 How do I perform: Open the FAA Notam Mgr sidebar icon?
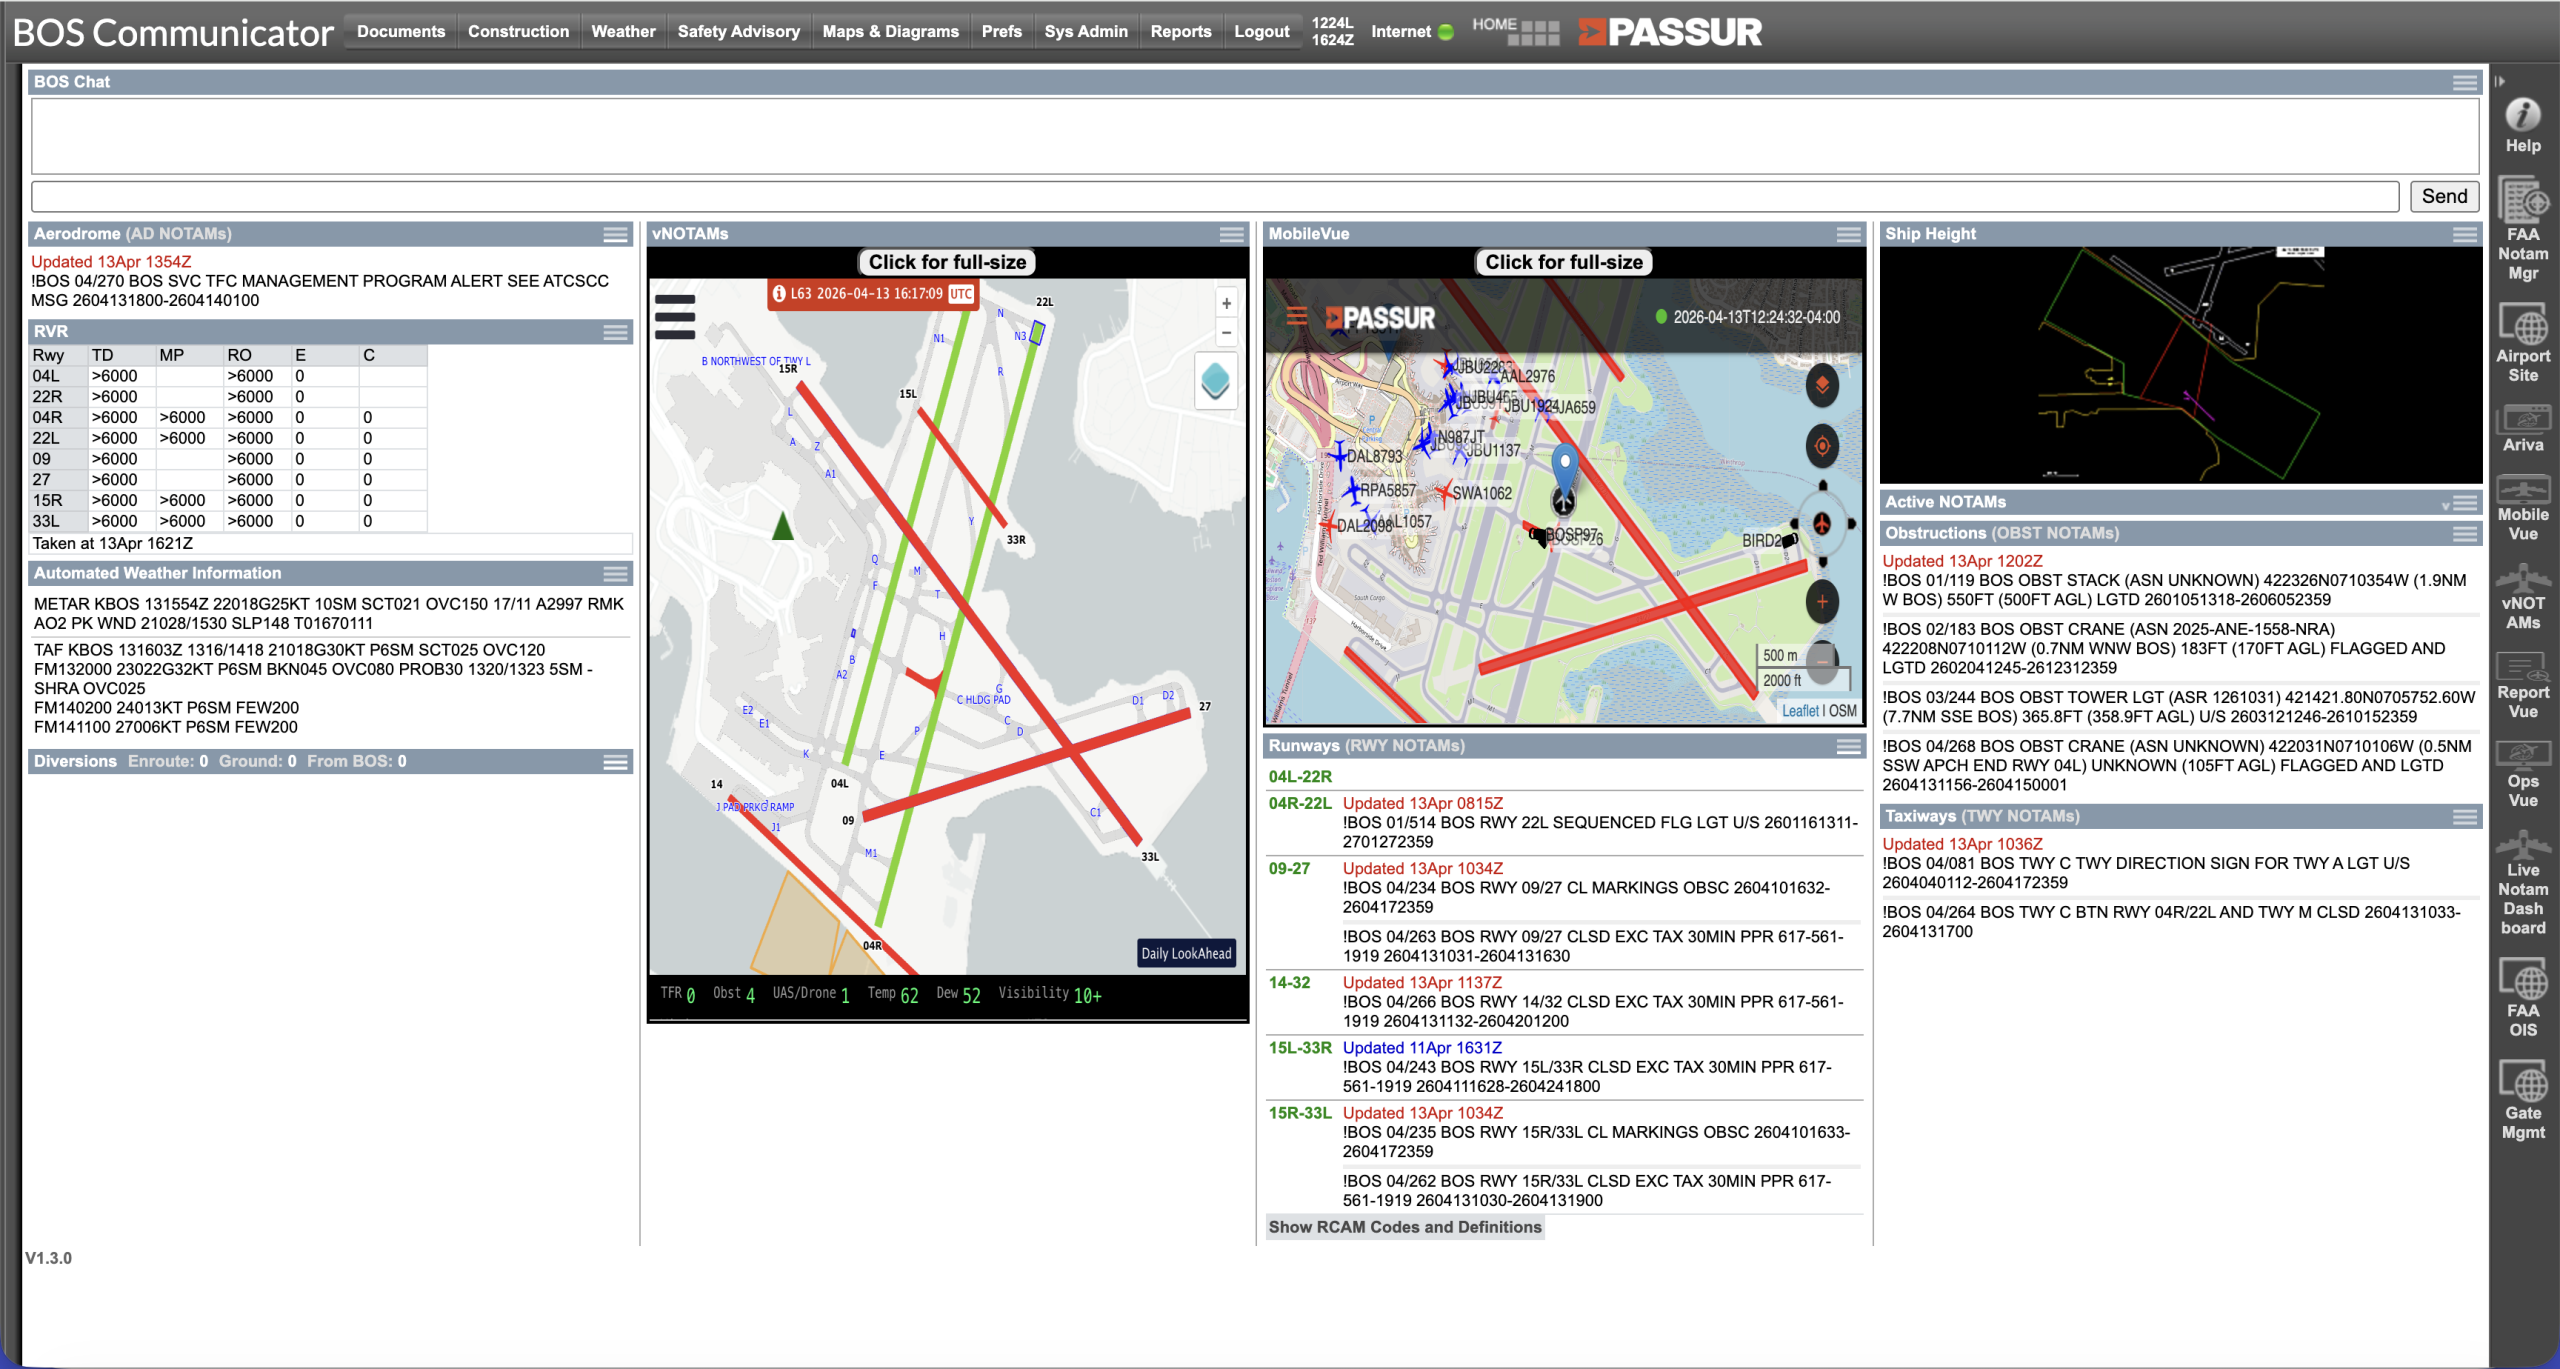pos(2522,204)
